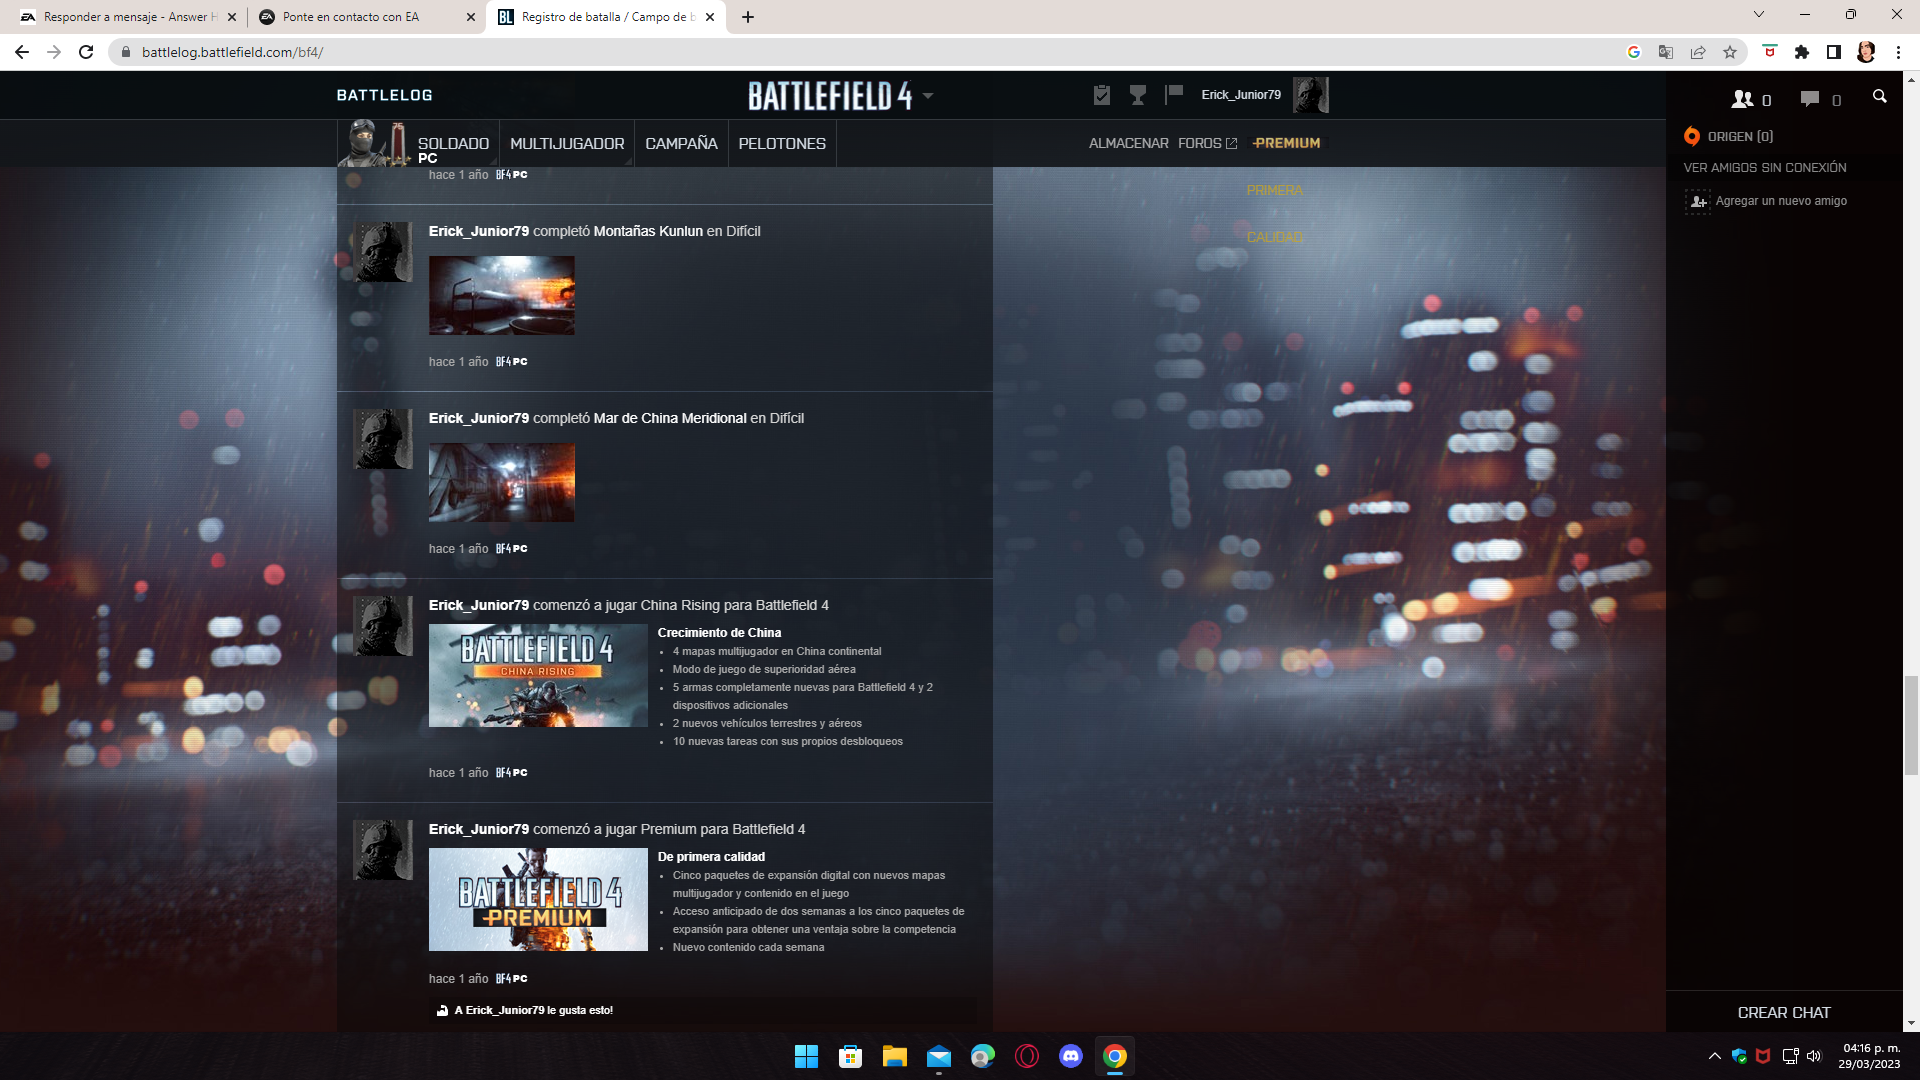
Task: Click the Google icon in address bar
Action: (x=1634, y=52)
